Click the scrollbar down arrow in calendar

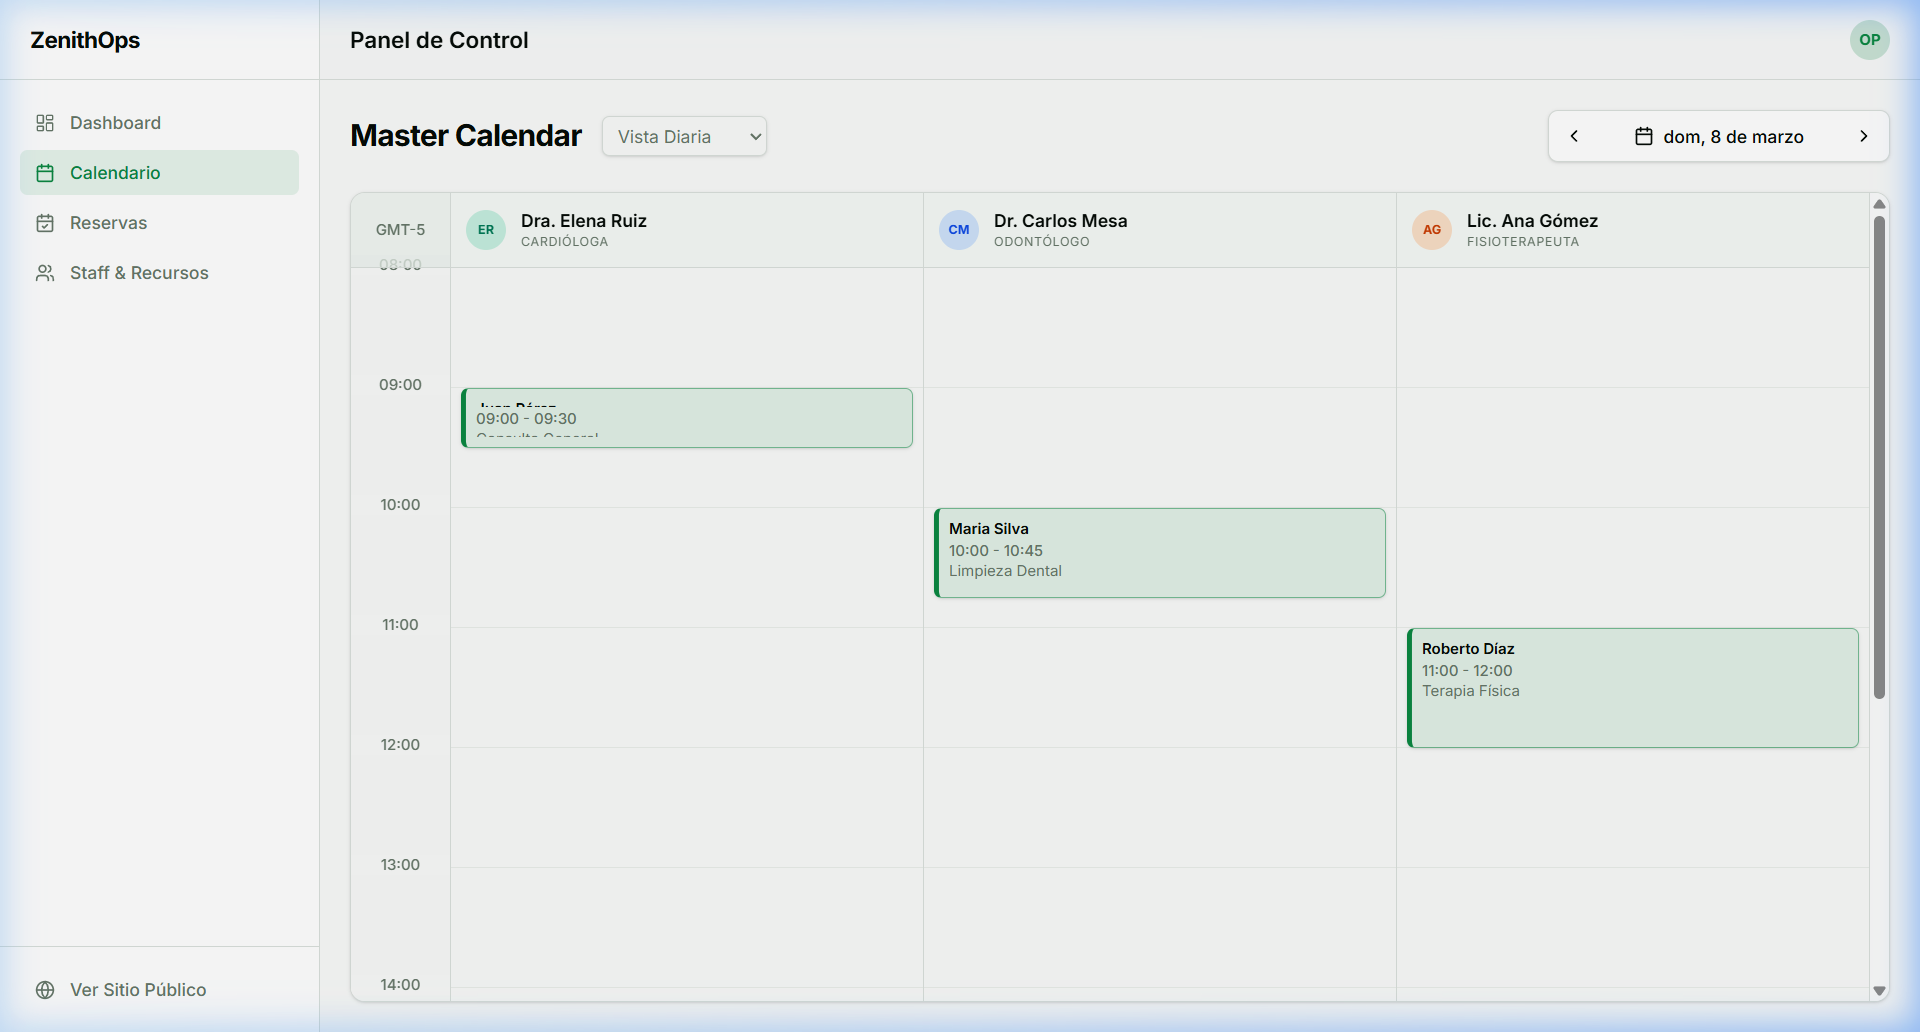[1879, 991]
